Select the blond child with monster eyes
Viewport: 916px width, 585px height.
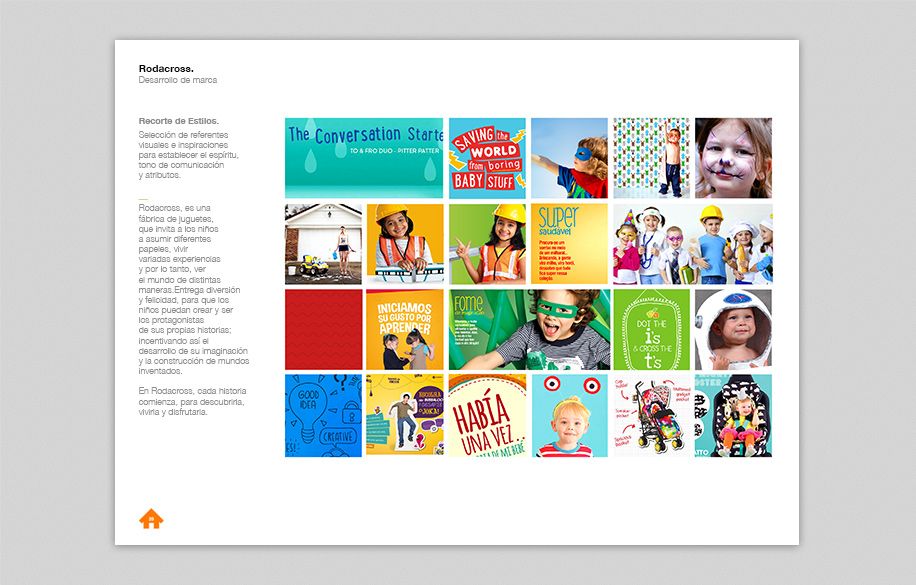[x=570, y=416]
